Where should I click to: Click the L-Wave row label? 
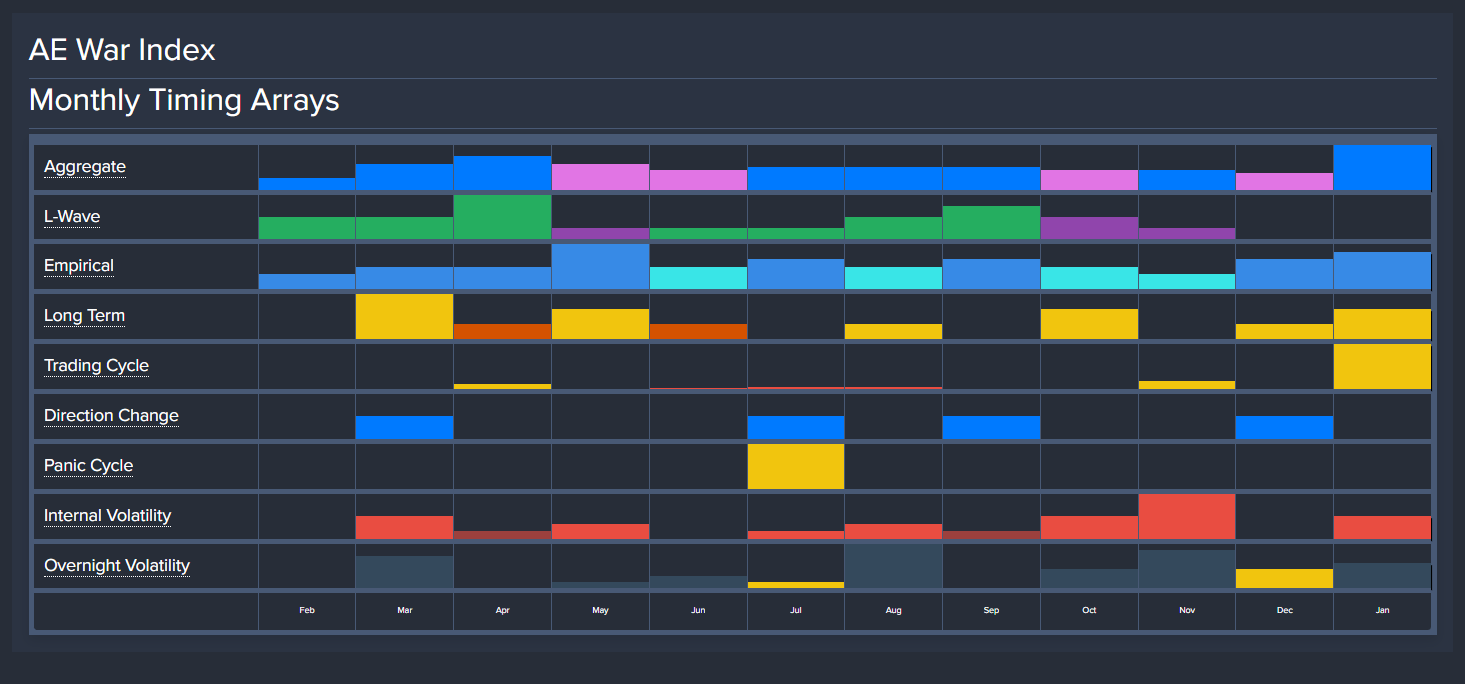(x=72, y=217)
